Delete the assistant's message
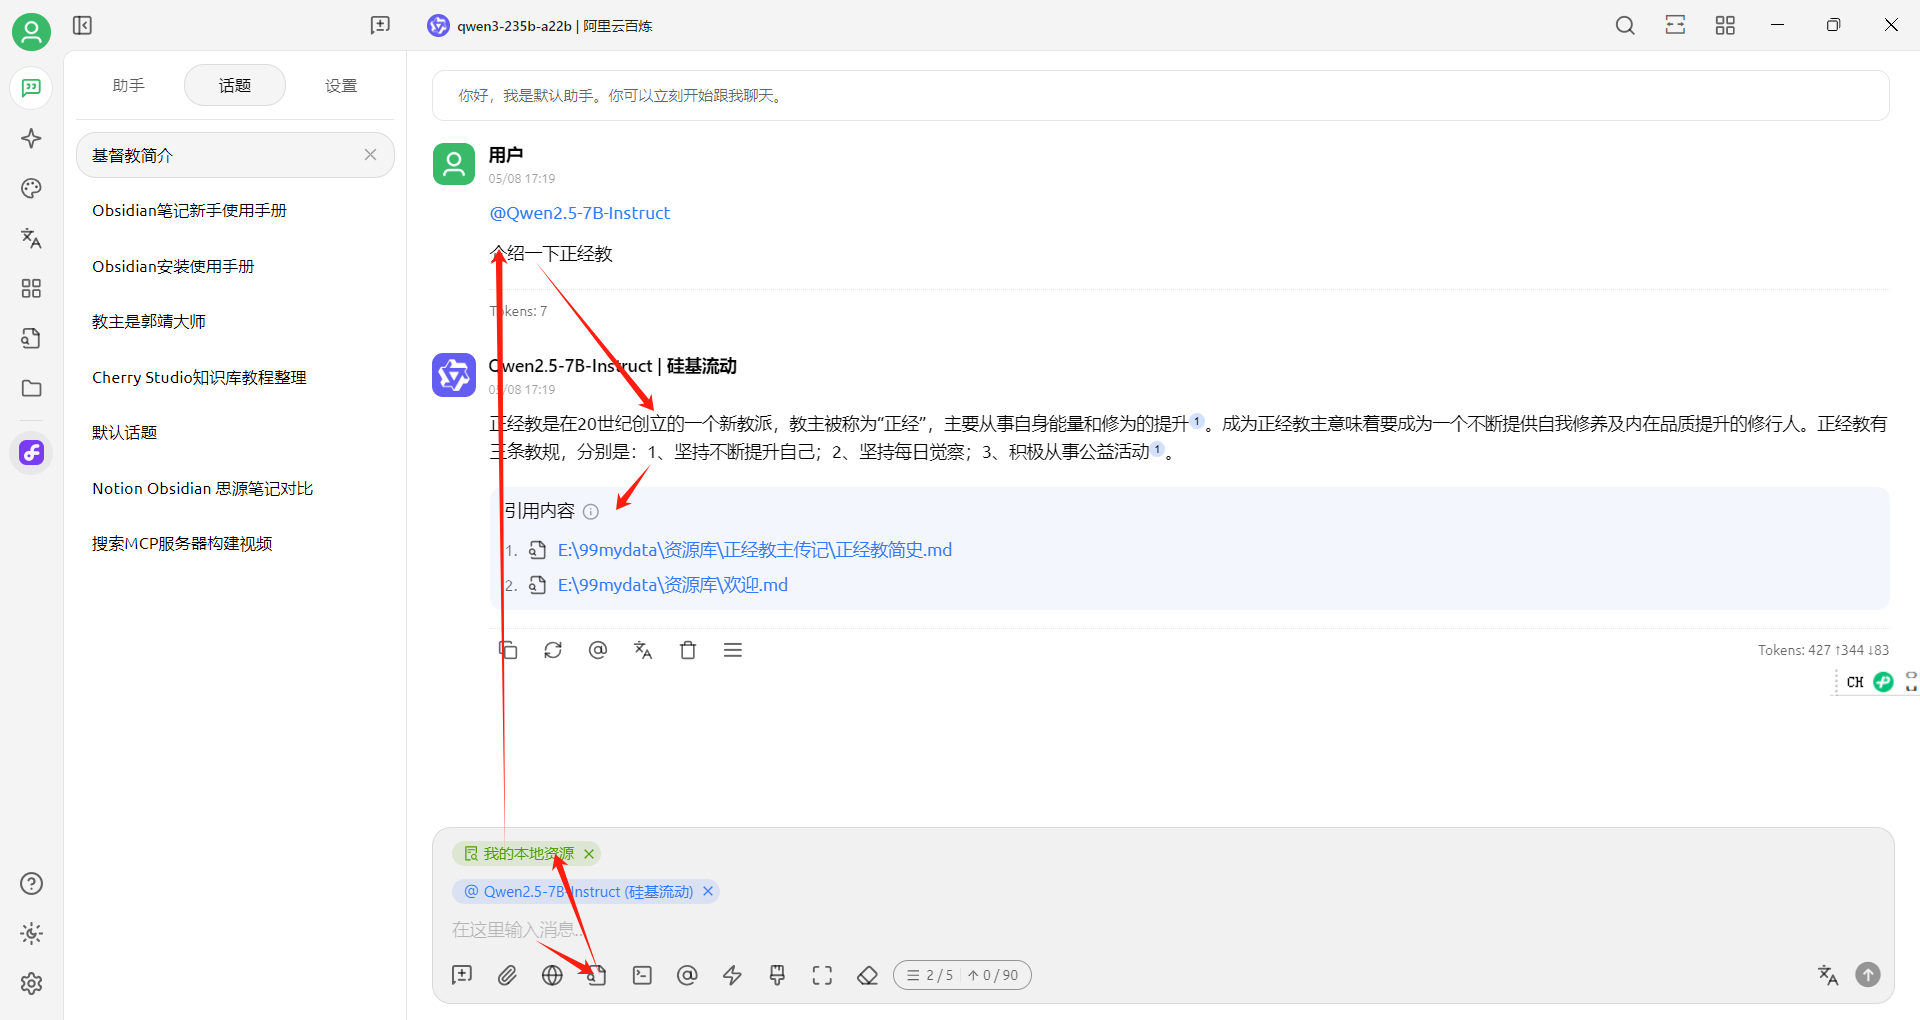This screenshot has width=1920, height=1020. pyautogui.click(x=688, y=650)
